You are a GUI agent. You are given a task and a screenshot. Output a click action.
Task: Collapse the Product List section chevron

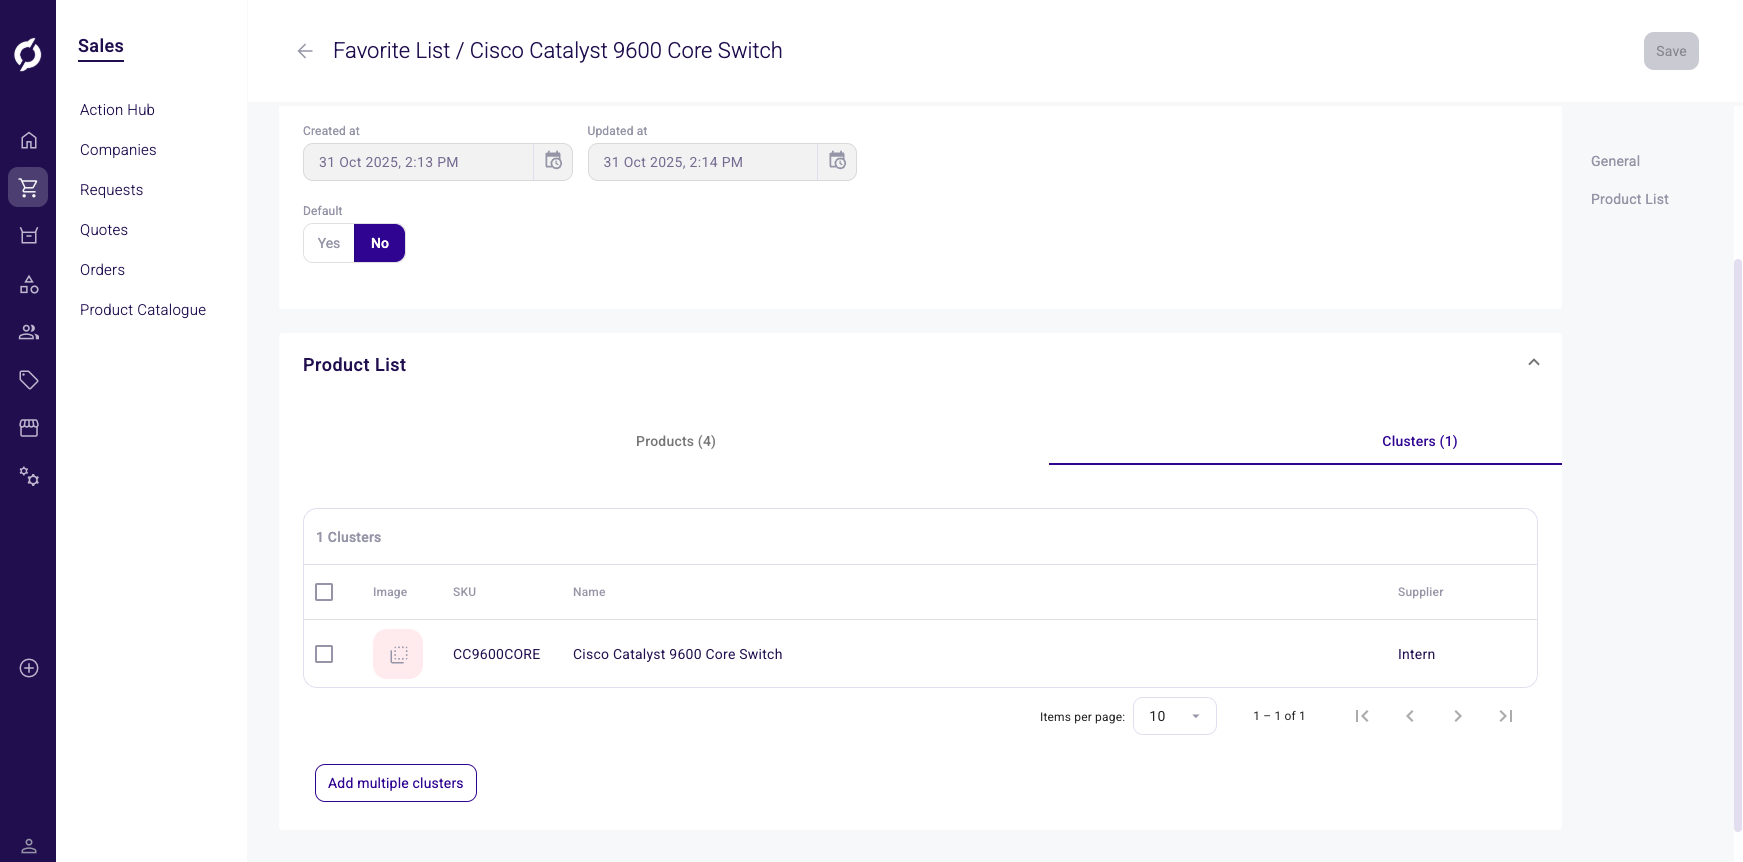[x=1533, y=363]
